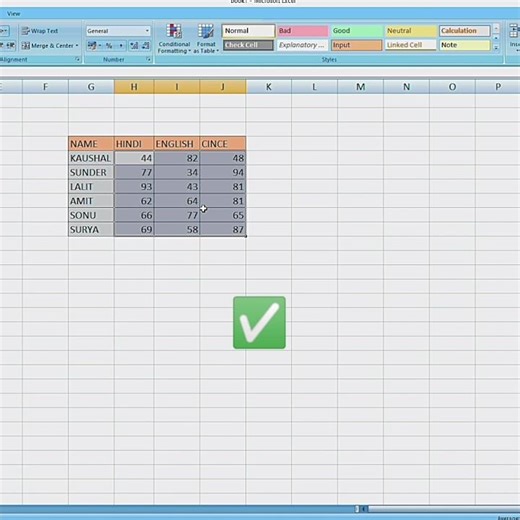
Task: Apply the Bad cell style
Action: click(302, 31)
